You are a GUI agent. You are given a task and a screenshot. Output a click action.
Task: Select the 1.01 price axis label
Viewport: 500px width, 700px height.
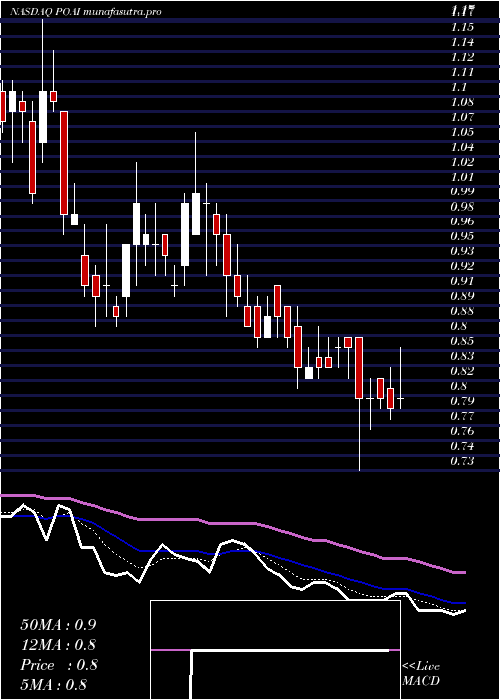(x=462, y=177)
